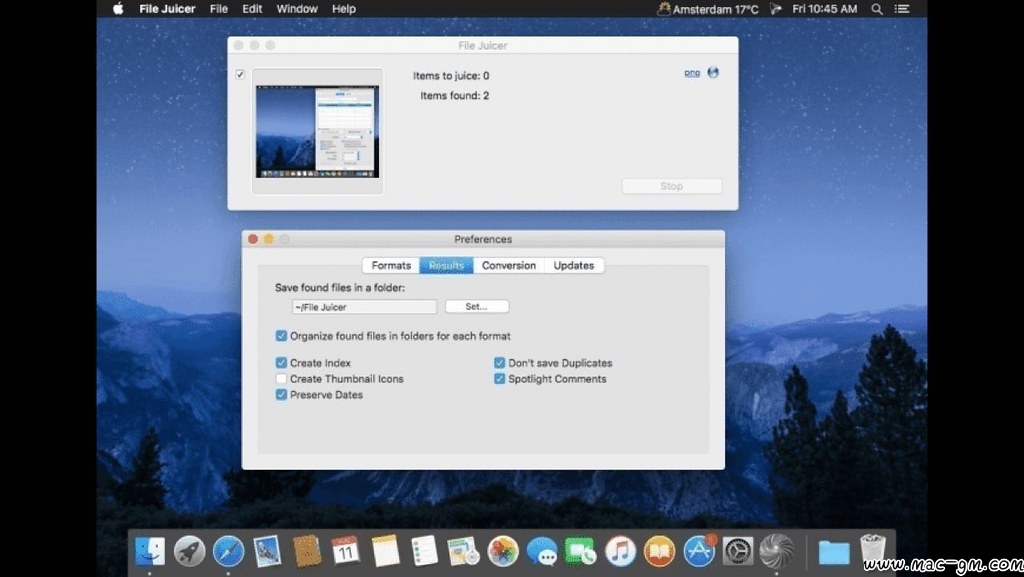The width and height of the screenshot is (1024, 577).
Task: Click the "Save found files in a folder:" label
Action: pyautogui.click(x=340, y=287)
